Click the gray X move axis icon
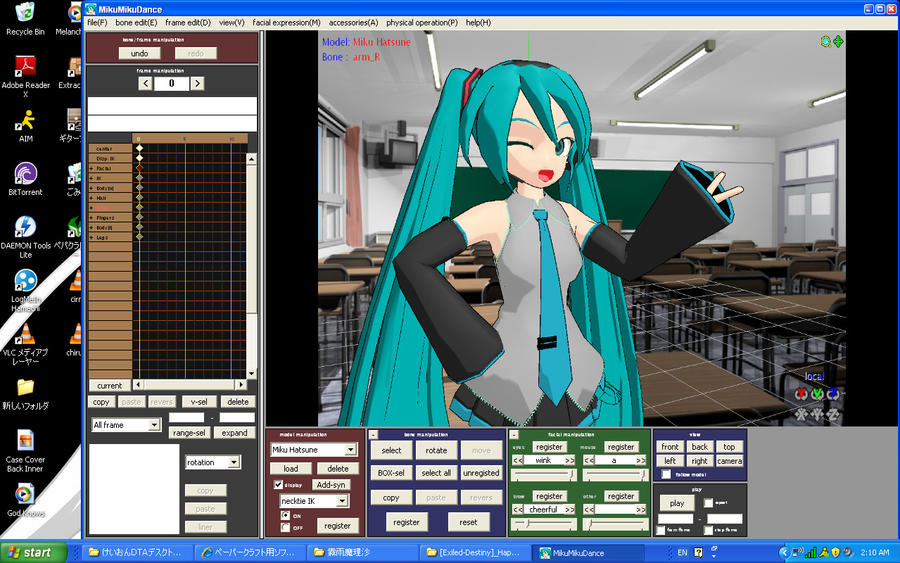This screenshot has height=563, width=900. click(801, 414)
